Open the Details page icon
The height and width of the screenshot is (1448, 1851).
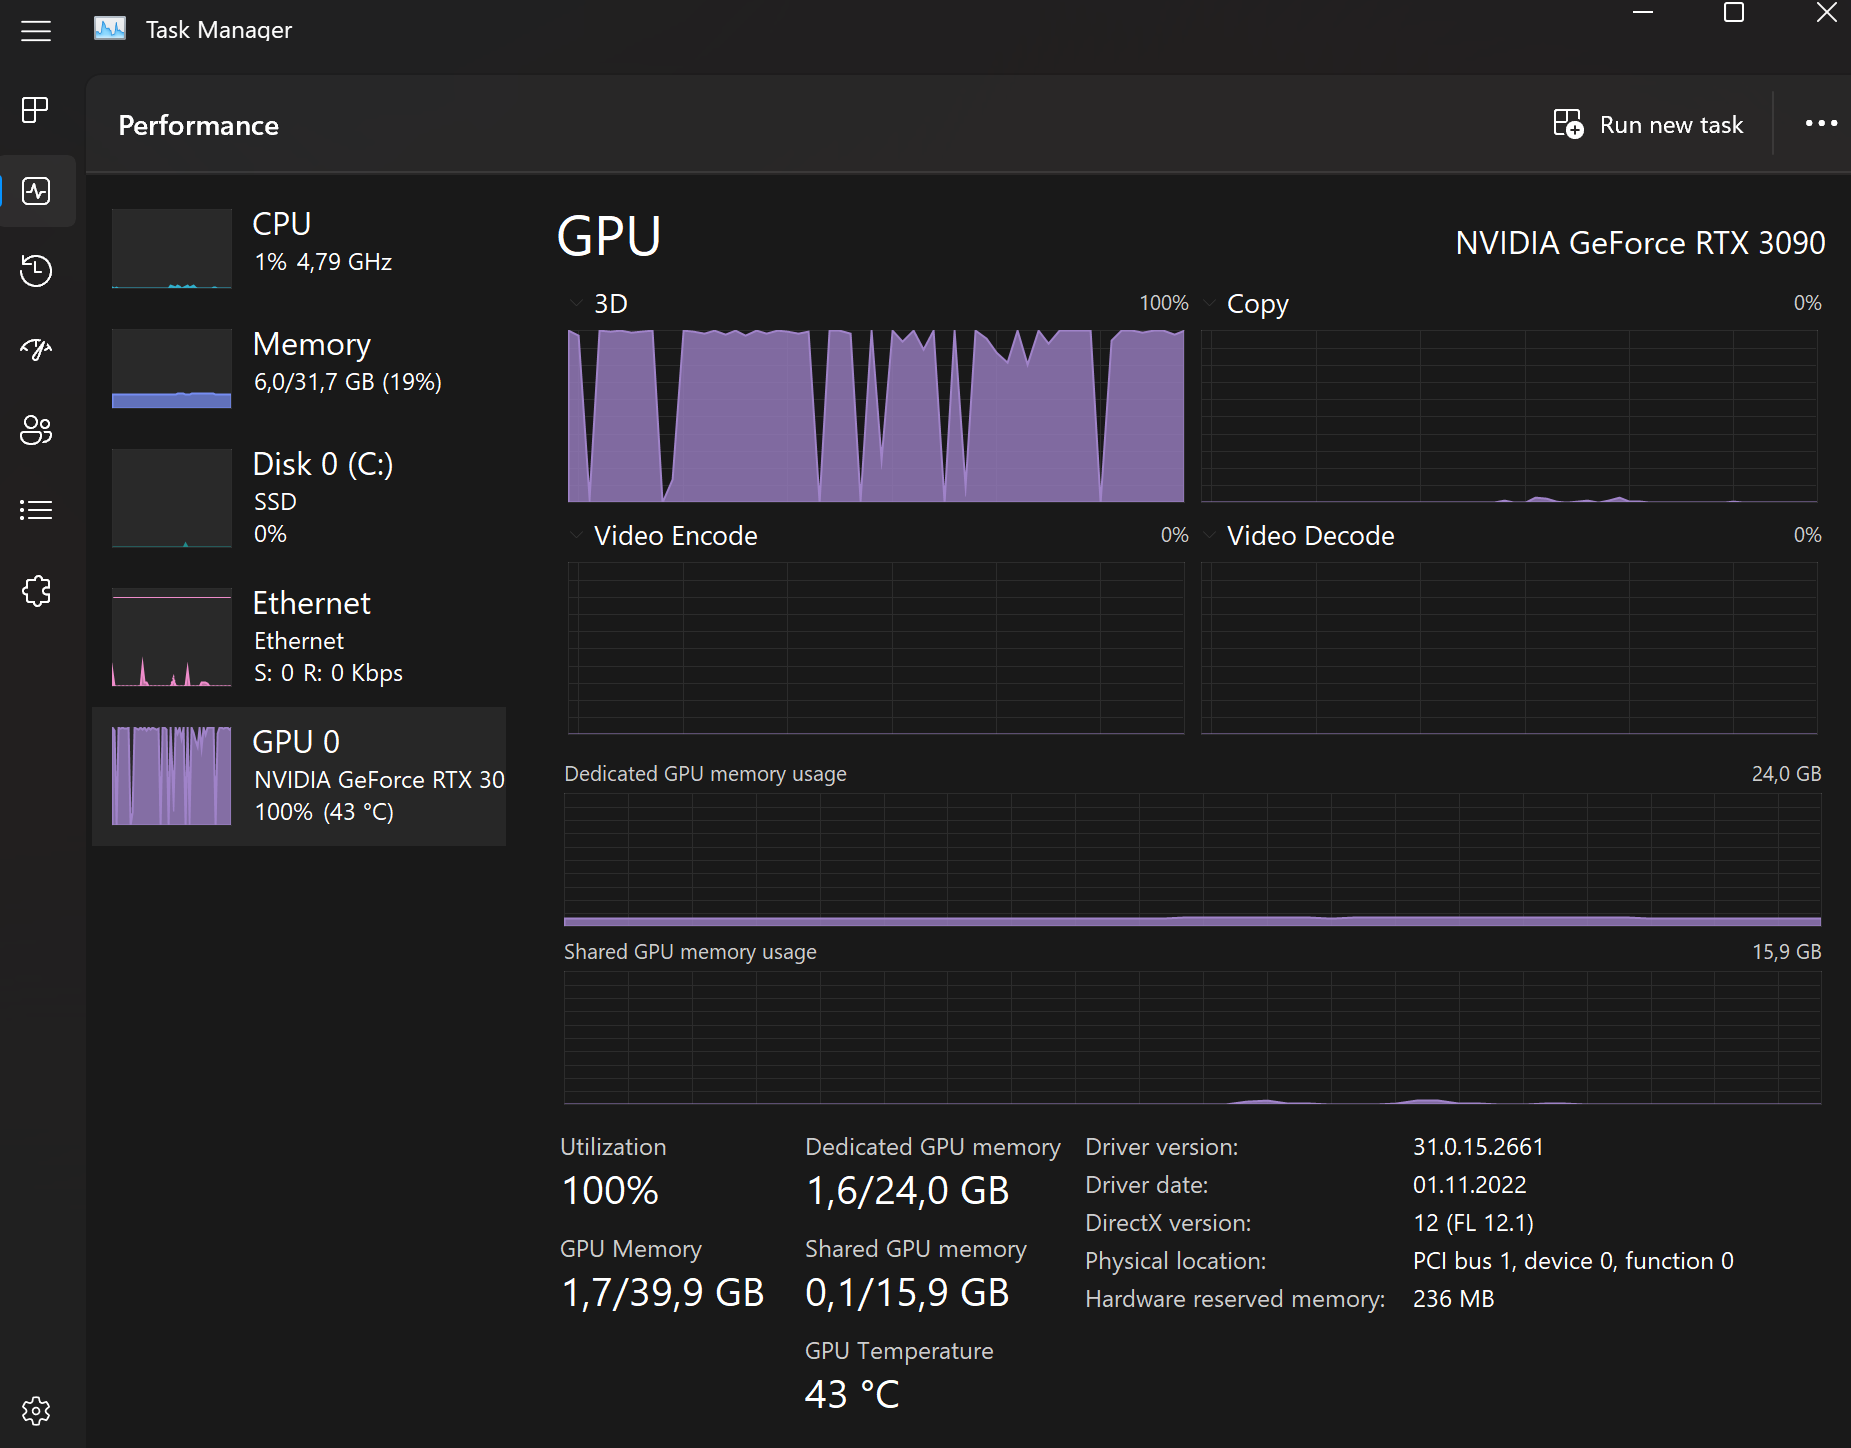[36, 510]
